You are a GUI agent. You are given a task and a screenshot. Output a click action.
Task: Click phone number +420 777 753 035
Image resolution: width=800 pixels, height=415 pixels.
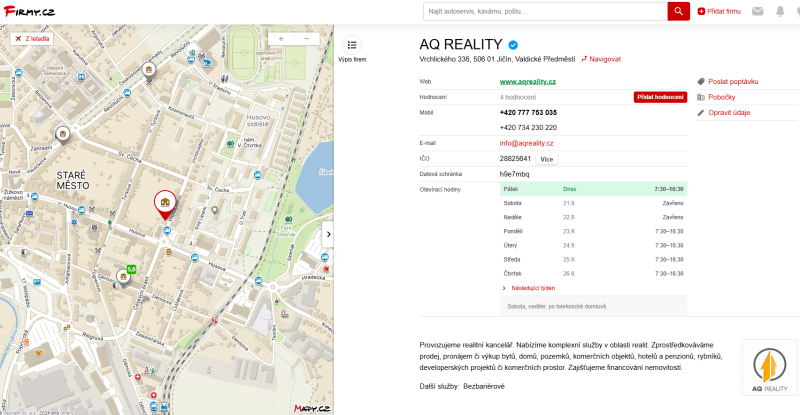[528, 112]
